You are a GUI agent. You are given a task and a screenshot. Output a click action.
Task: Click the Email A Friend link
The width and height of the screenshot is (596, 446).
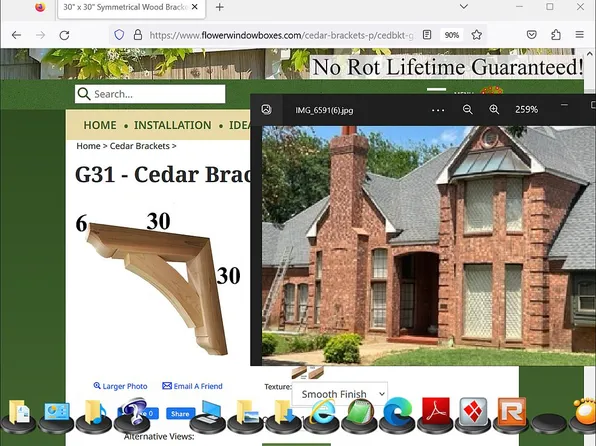point(192,386)
